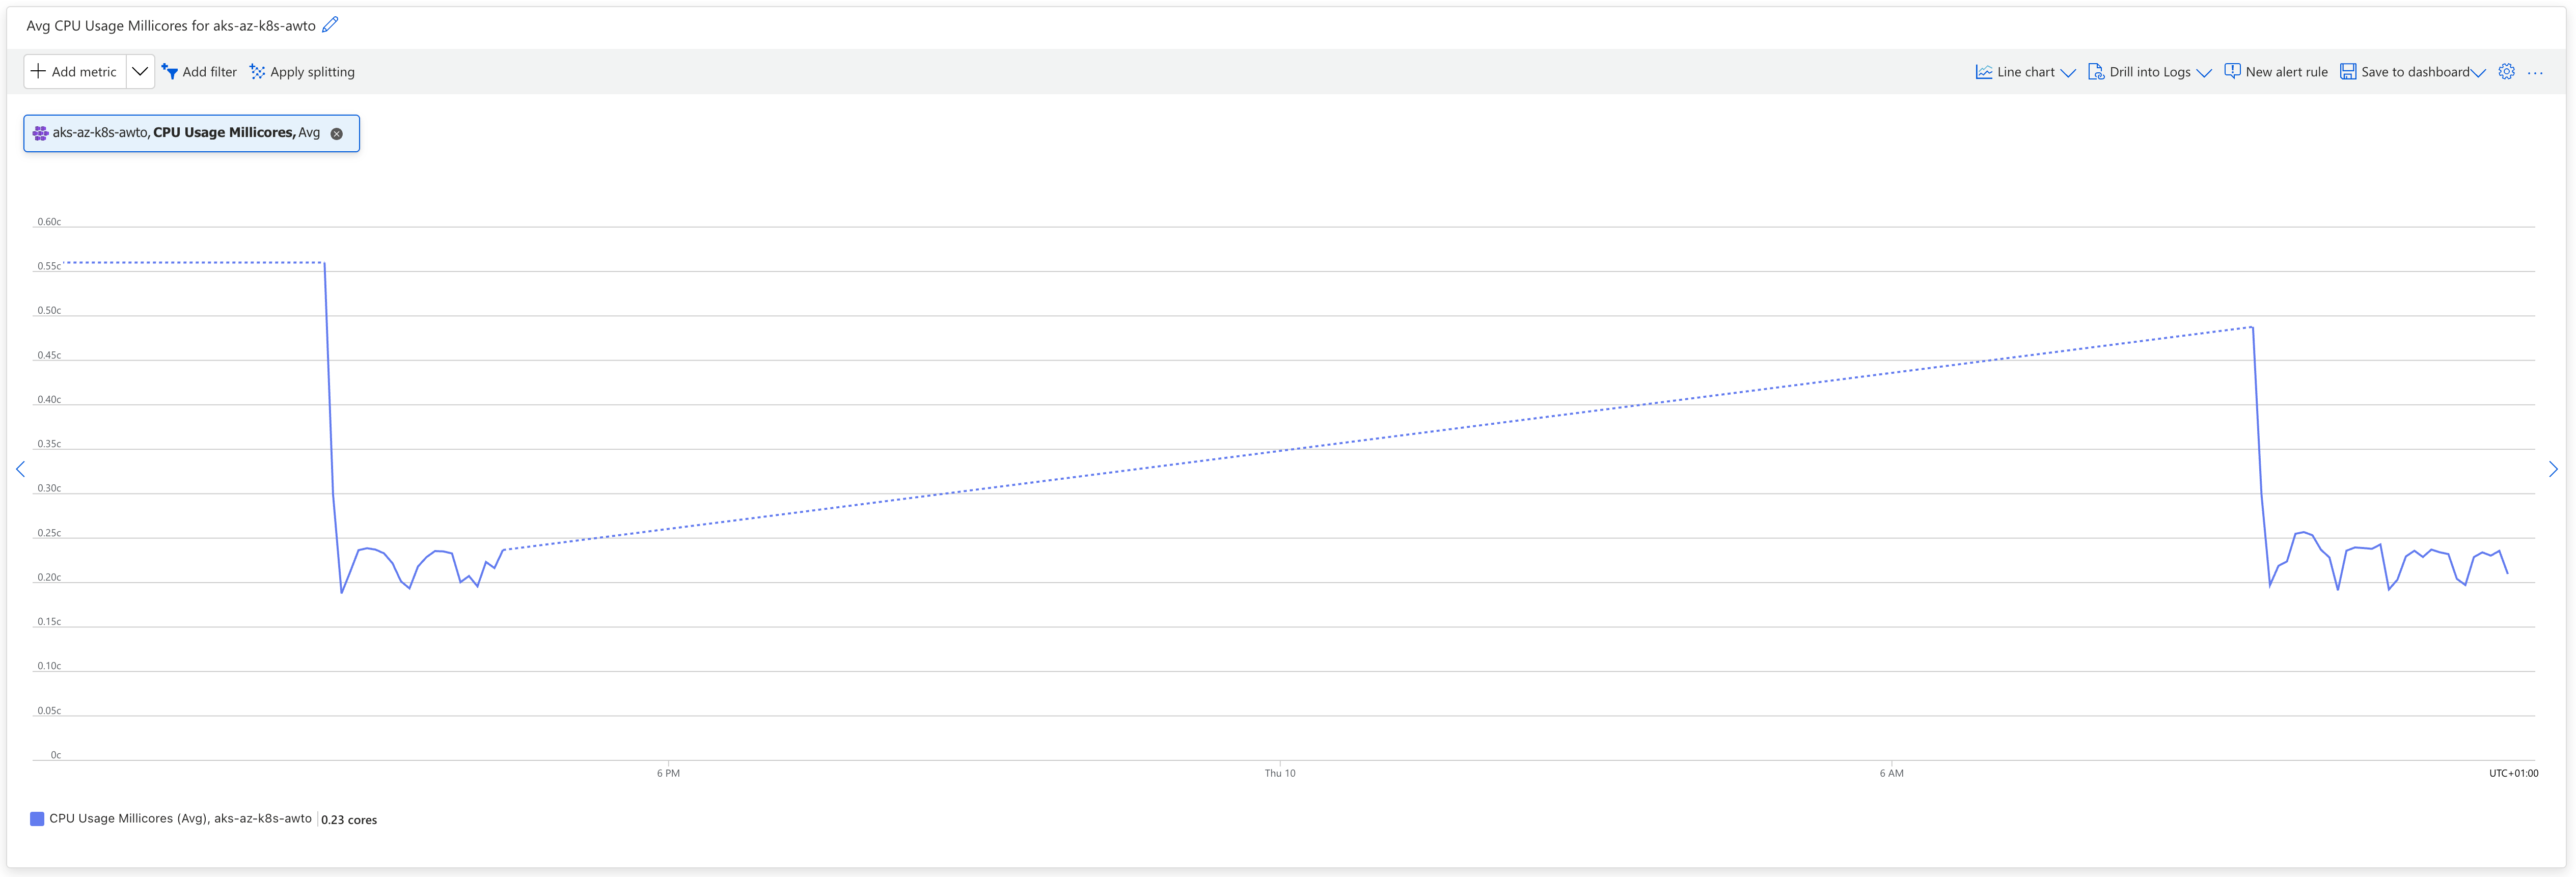Click the UTC+01:00 time zone label

tap(2513, 773)
